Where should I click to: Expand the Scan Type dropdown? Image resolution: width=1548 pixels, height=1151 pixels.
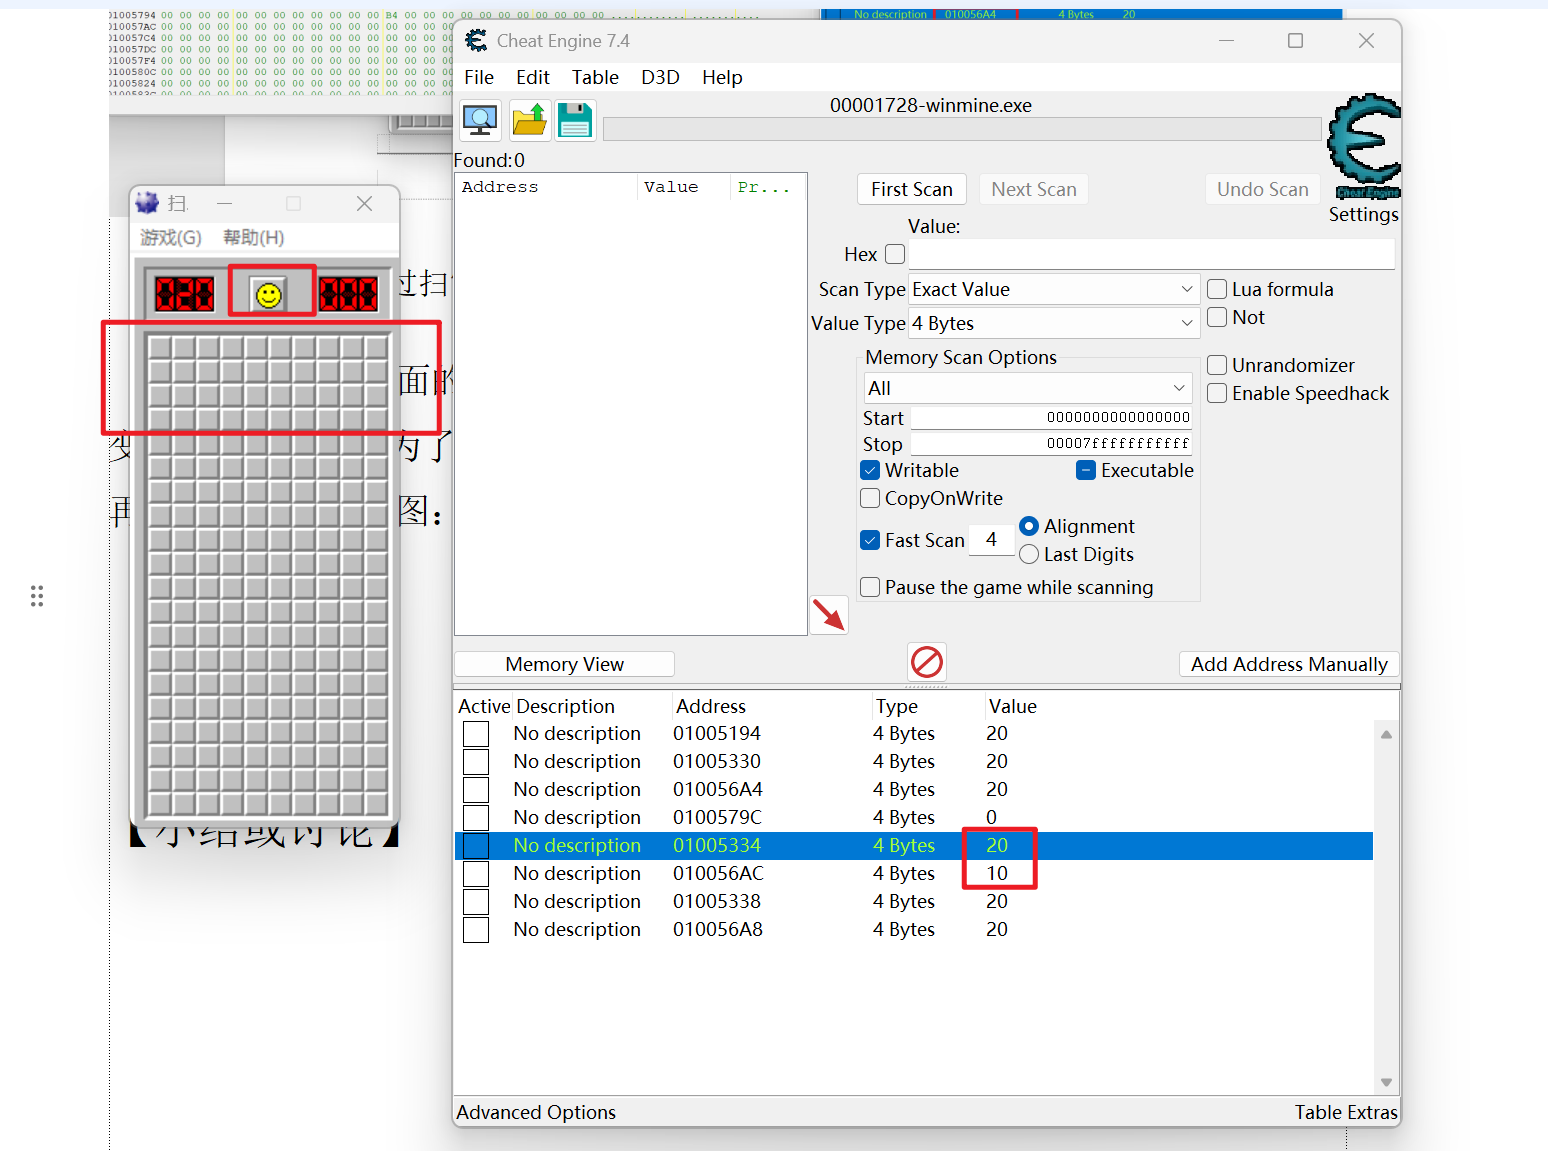coord(1054,290)
